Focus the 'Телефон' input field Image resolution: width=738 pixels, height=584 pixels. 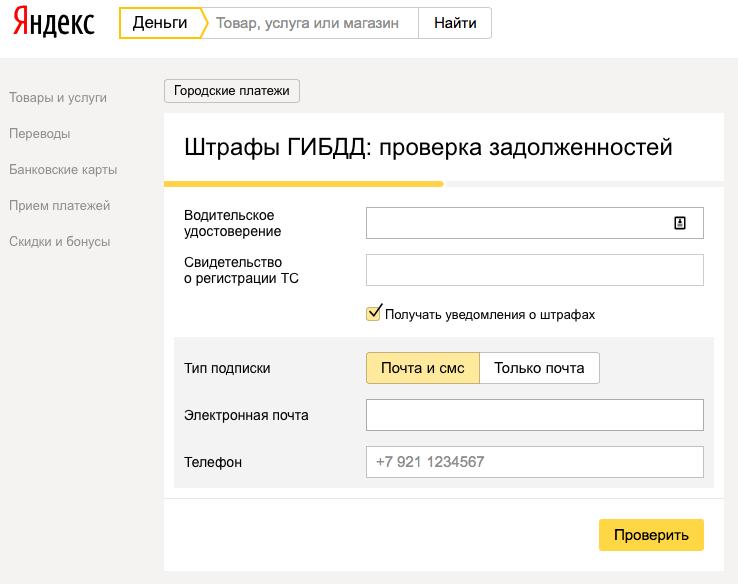[x=535, y=462]
